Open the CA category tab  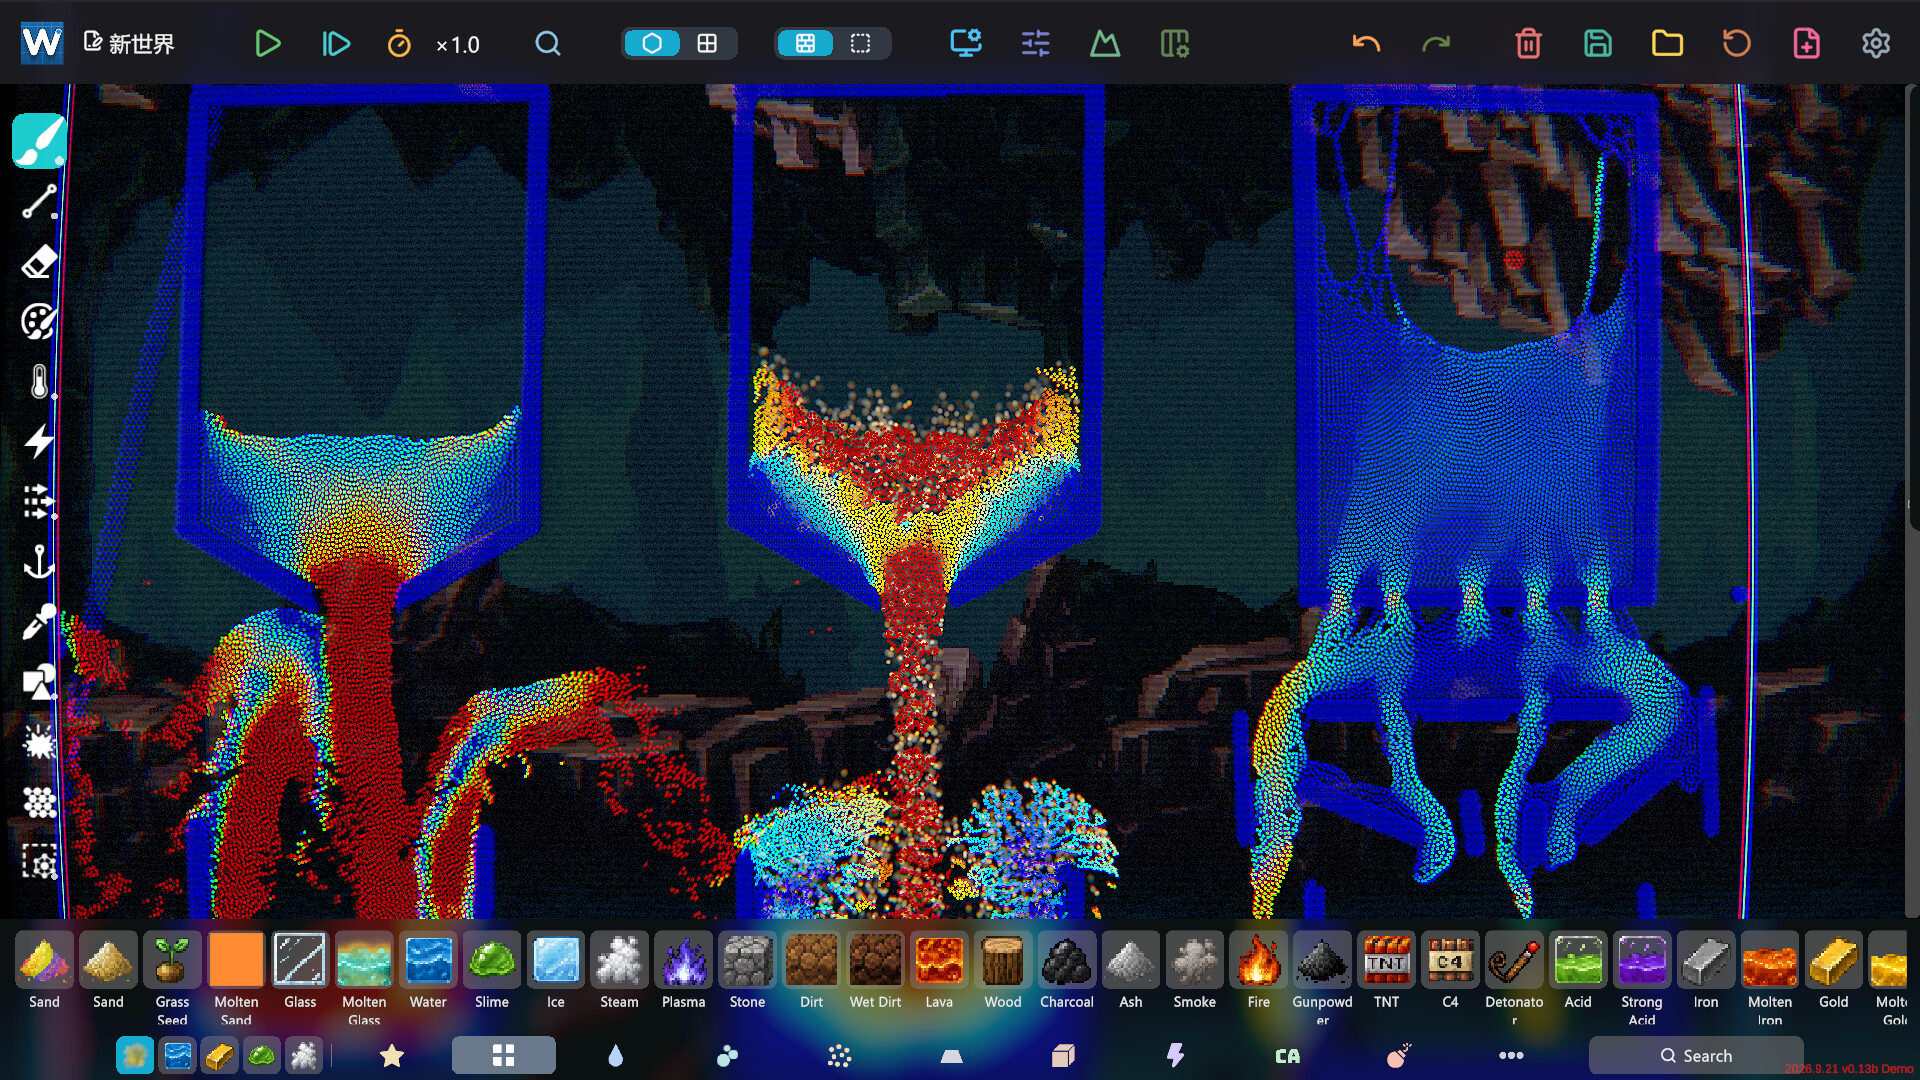coord(1287,1055)
